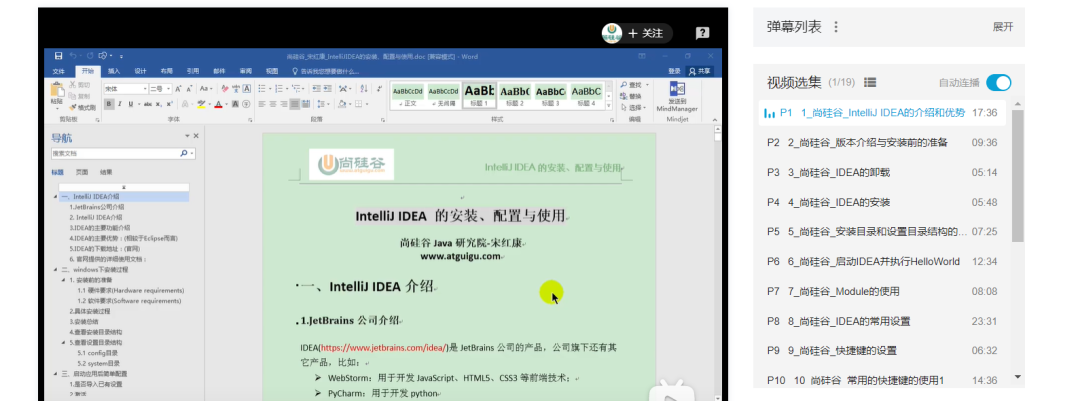The width and height of the screenshot is (1080, 401).
Task: Click the red font color button
Action: (218, 104)
